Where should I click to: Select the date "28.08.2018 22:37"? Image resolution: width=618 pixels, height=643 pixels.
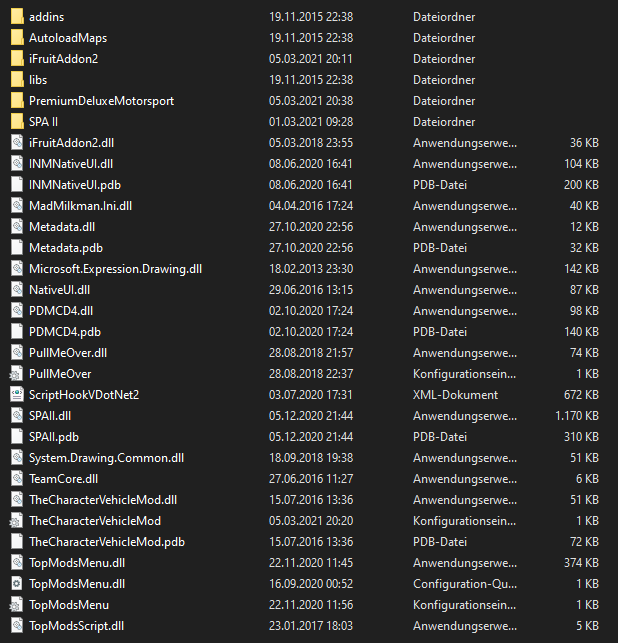[x=311, y=374]
